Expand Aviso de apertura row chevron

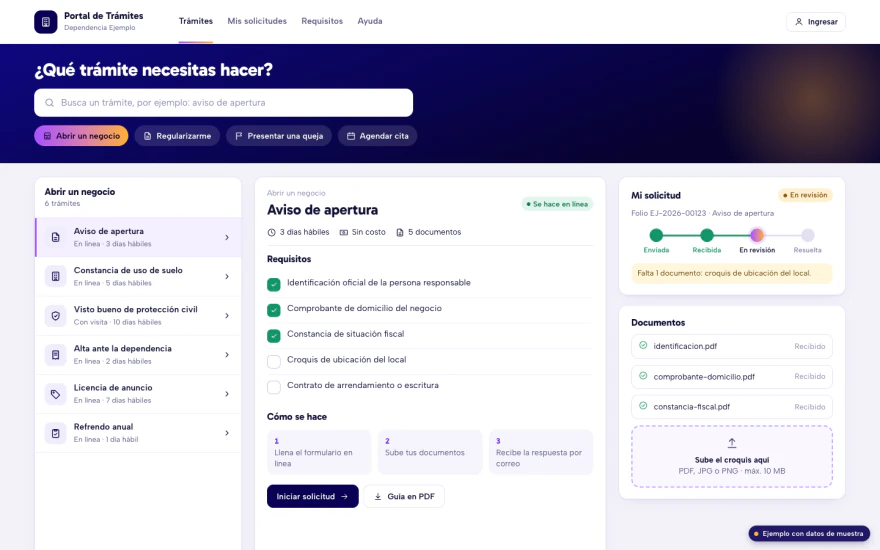pyautogui.click(x=227, y=237)
